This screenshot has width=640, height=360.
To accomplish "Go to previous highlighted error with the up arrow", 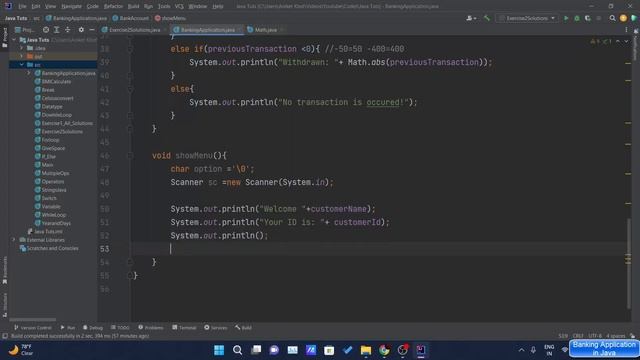I will [x=618, y=42].
